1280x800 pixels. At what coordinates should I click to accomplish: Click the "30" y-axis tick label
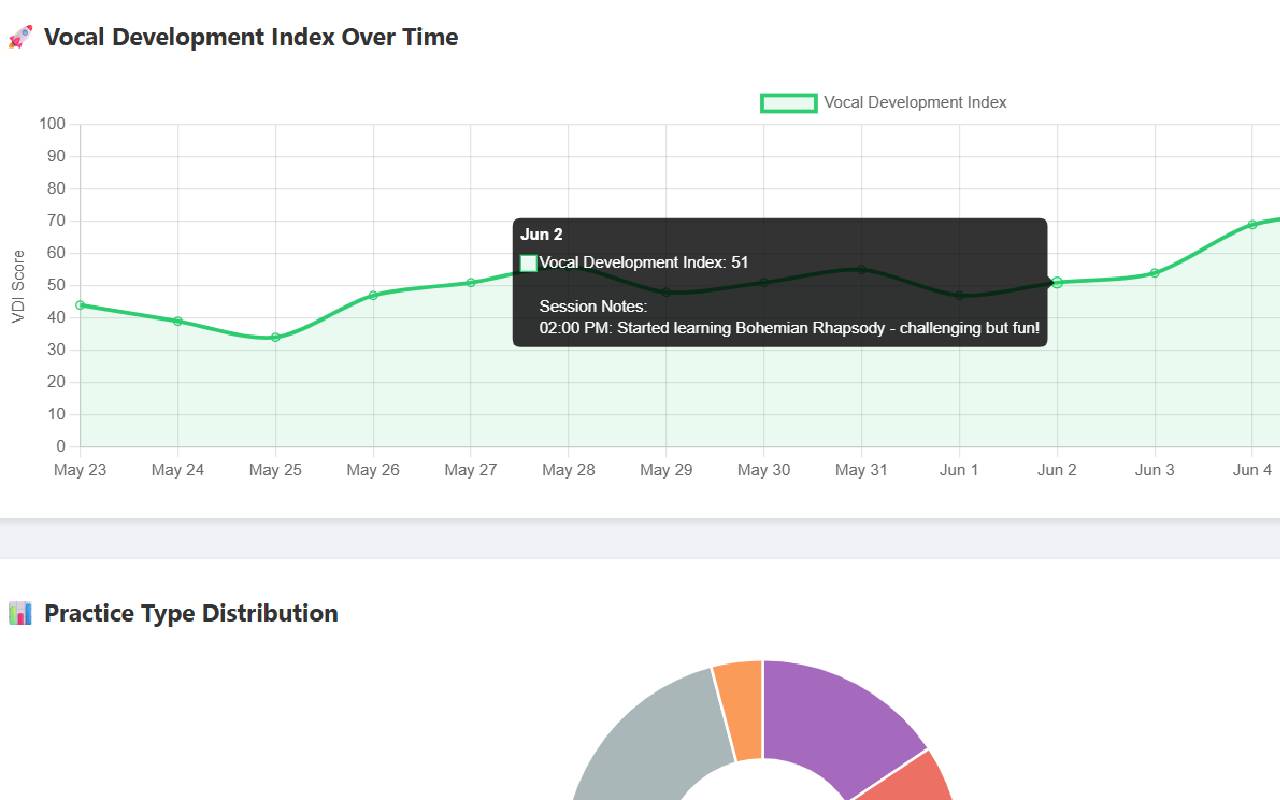tap(57, 350)
